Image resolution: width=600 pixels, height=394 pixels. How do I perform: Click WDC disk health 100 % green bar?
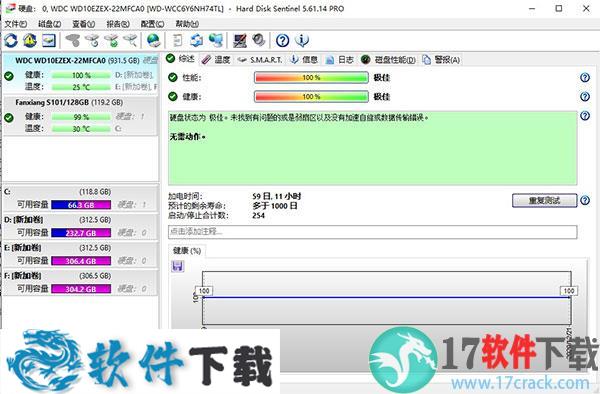pos(81,75)
